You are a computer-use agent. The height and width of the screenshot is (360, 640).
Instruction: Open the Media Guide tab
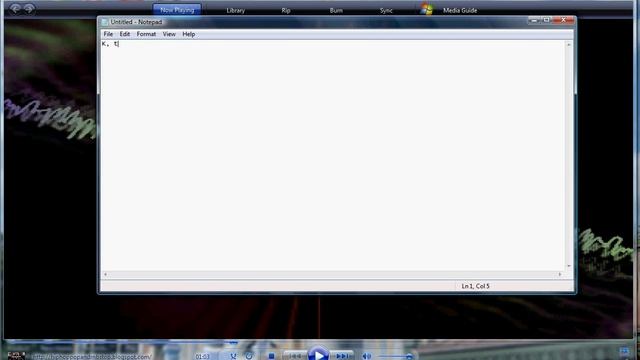pyautogui.click(x=460, y=11)
